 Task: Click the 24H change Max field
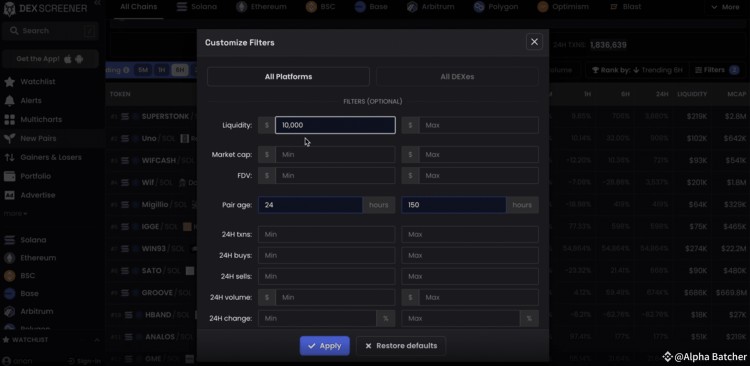[x=461, y=318]
